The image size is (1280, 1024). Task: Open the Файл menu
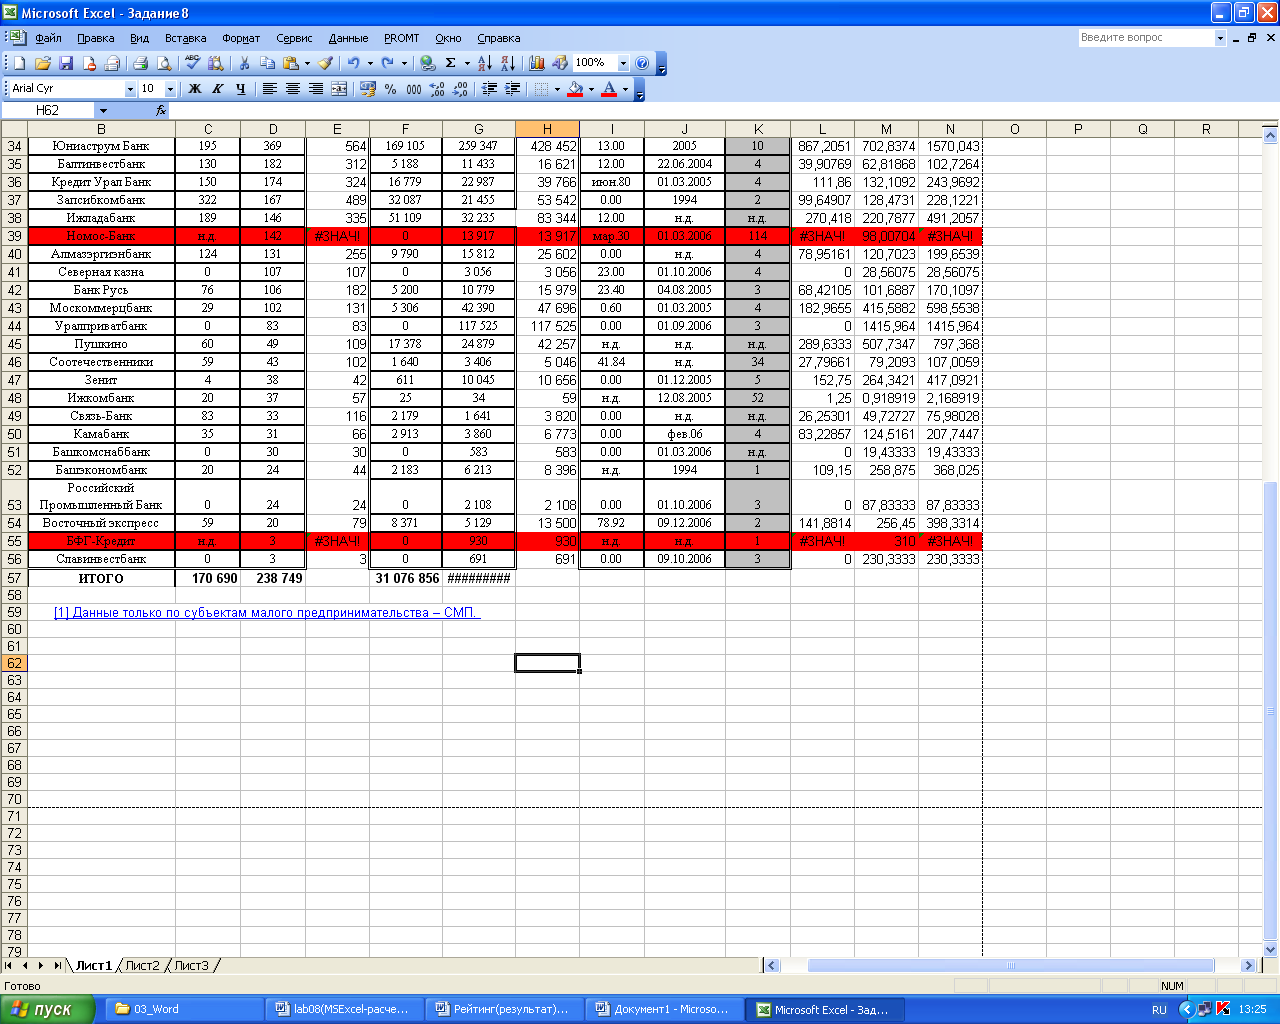click(47, 38)
